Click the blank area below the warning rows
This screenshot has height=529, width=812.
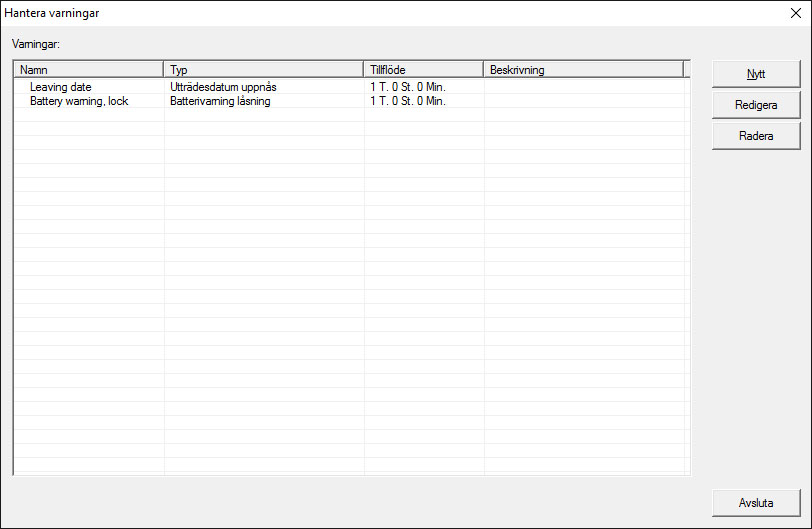pyautogui.click(x=350, y=300)
